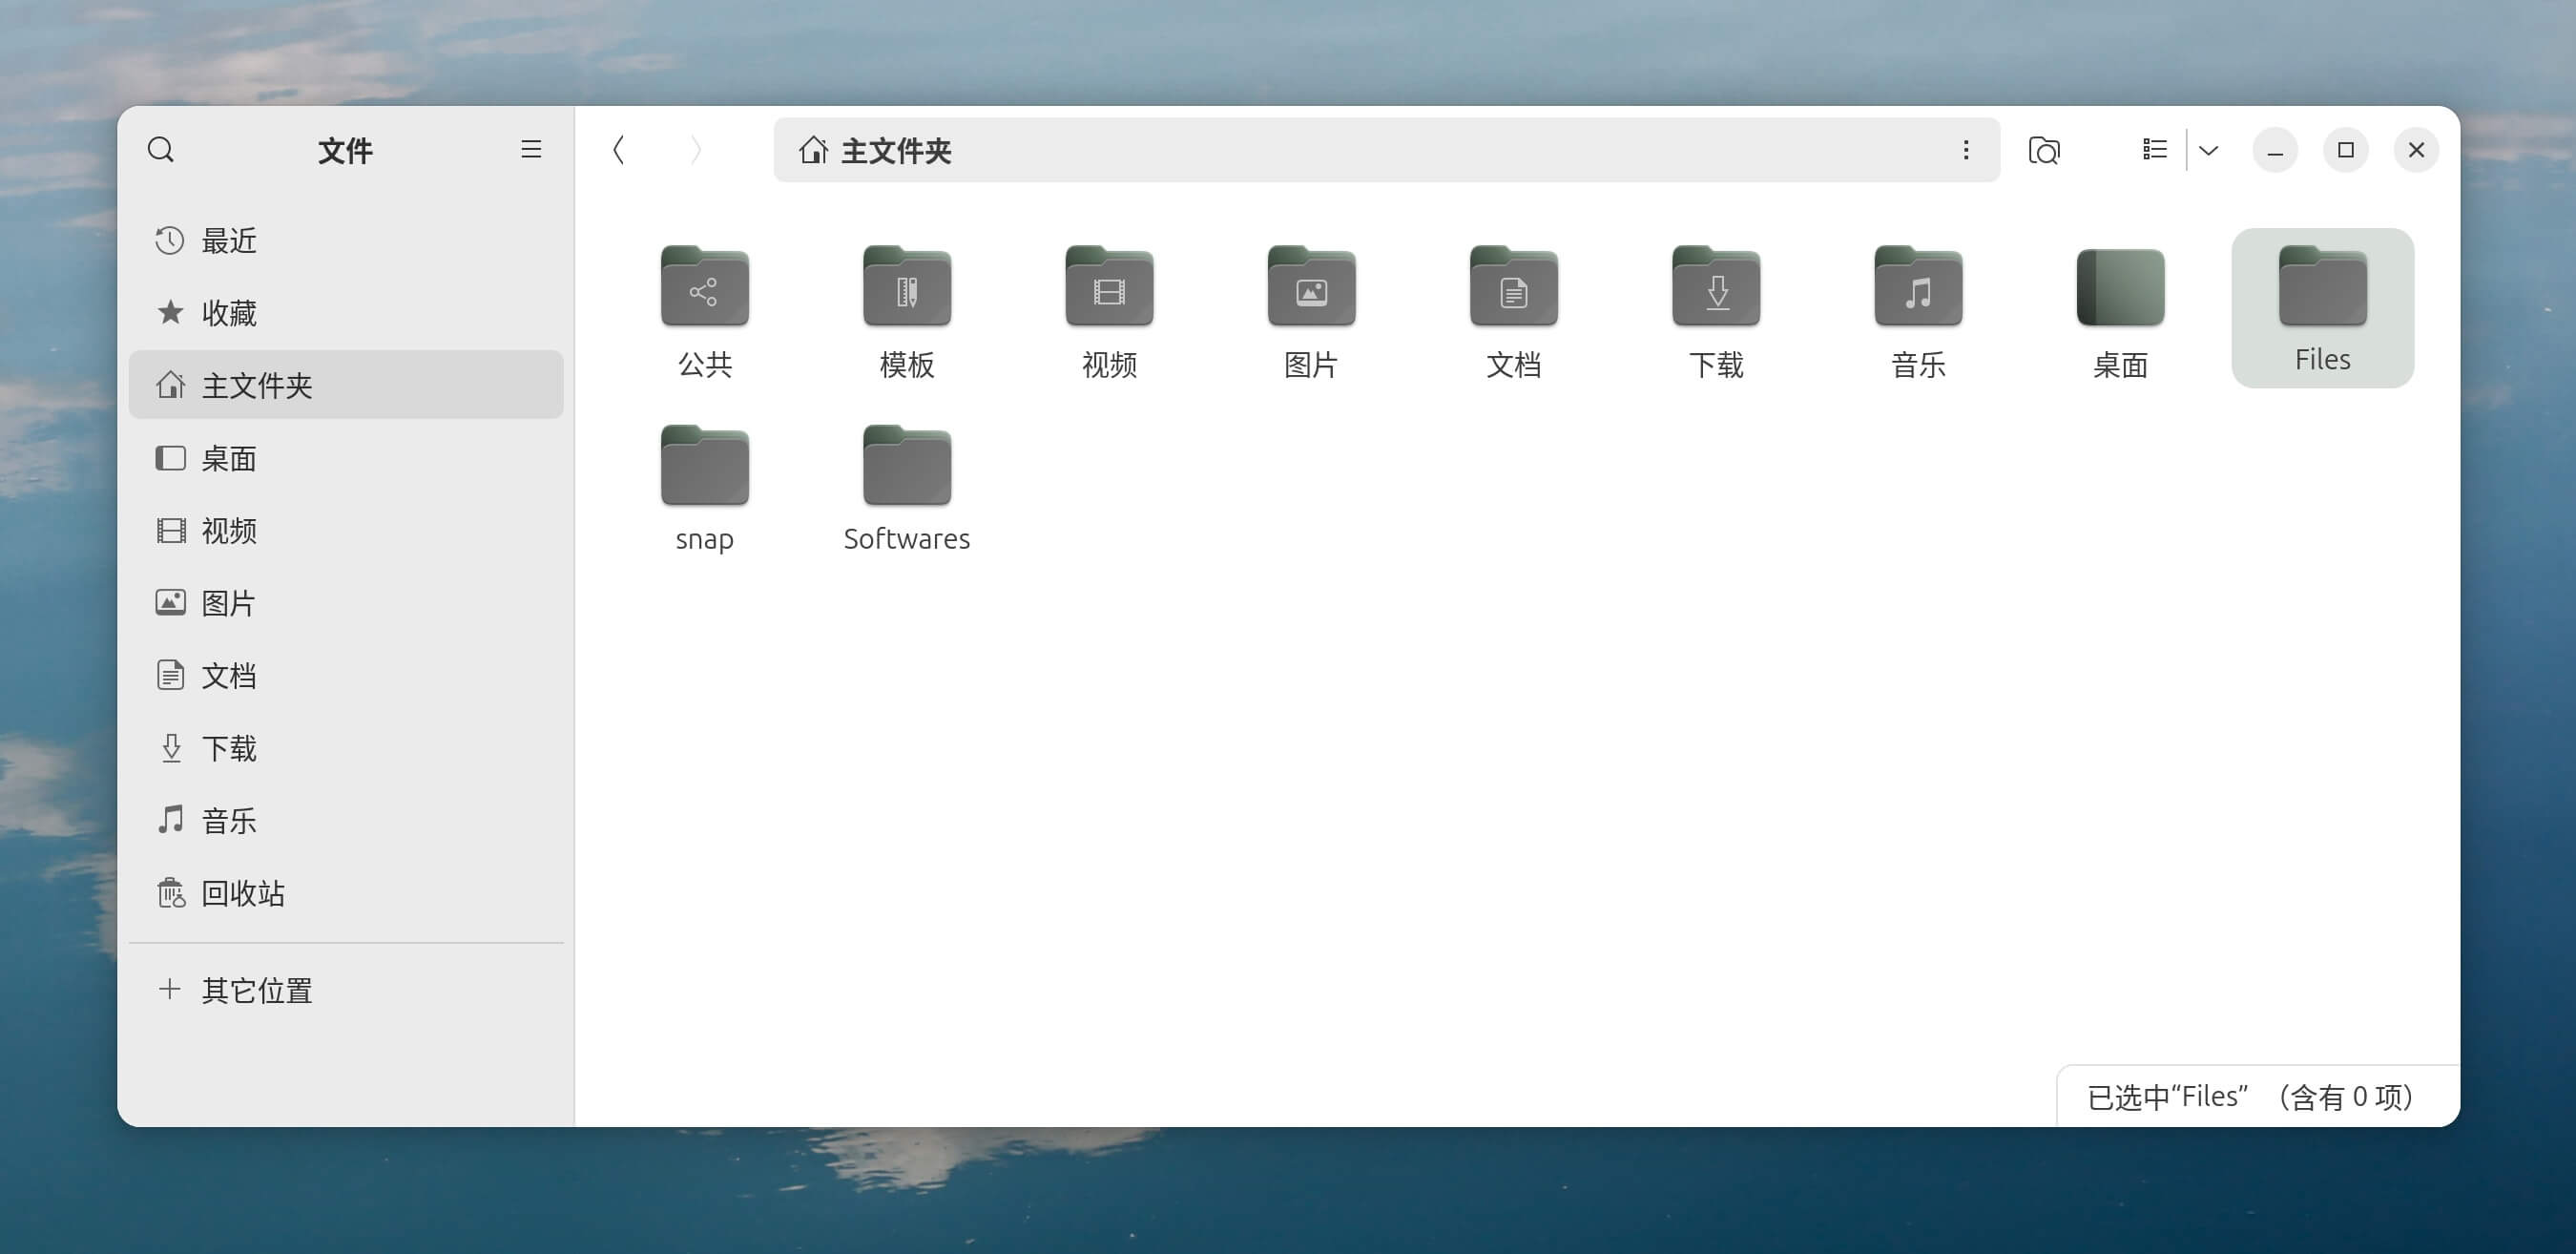Select the snap folder
This screenshot has width=2576, height=1254.
click(x=704, y=468)
